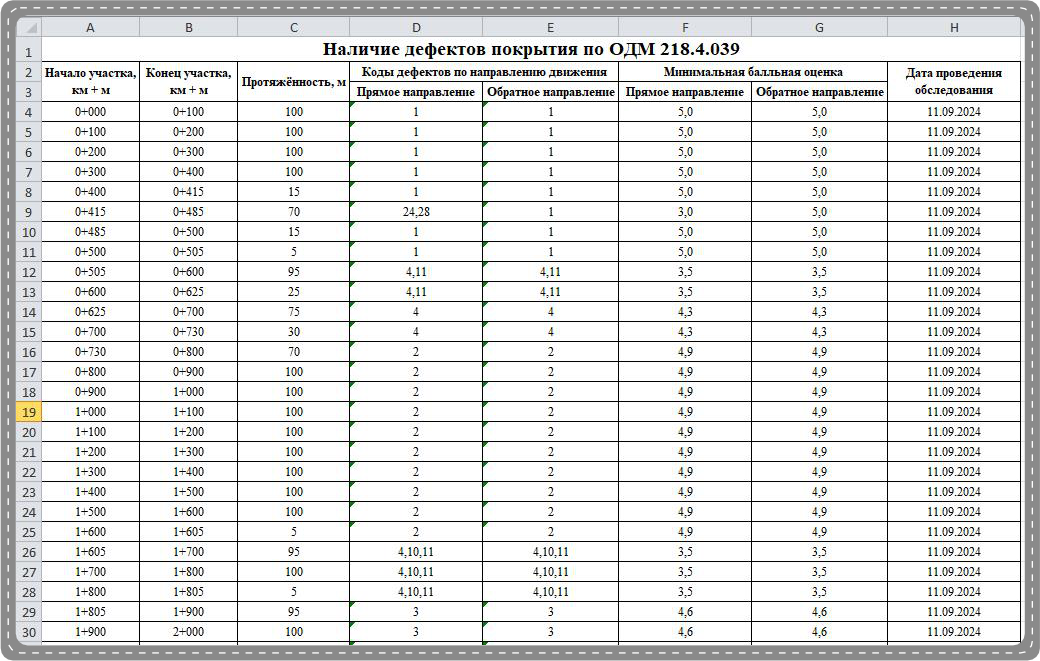The width and height of the screenshot is (1040, 661).
Task: Click 'Протяжённость, м' header cell
Action: point(293,82)
